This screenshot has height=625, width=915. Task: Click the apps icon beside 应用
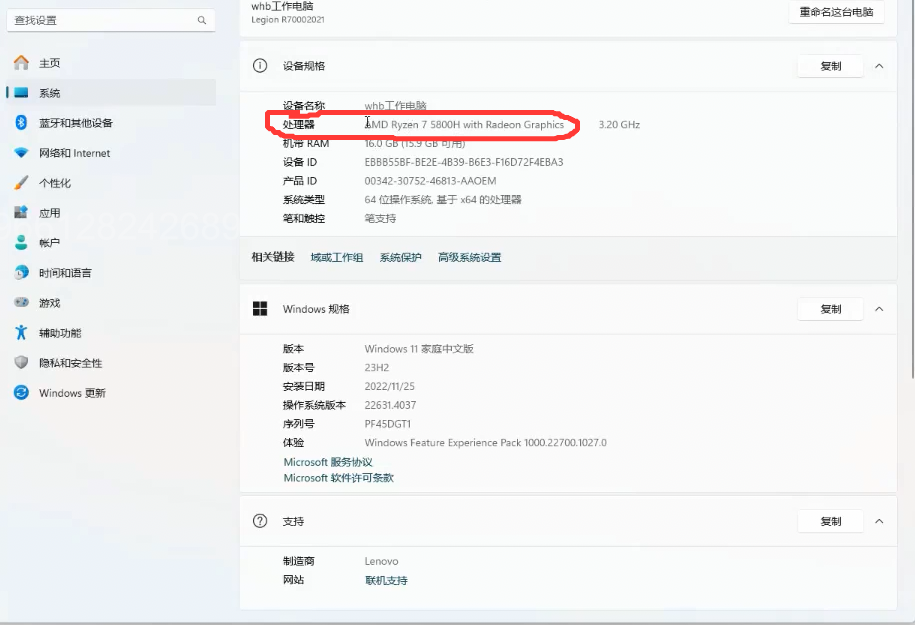click(21, 212)
